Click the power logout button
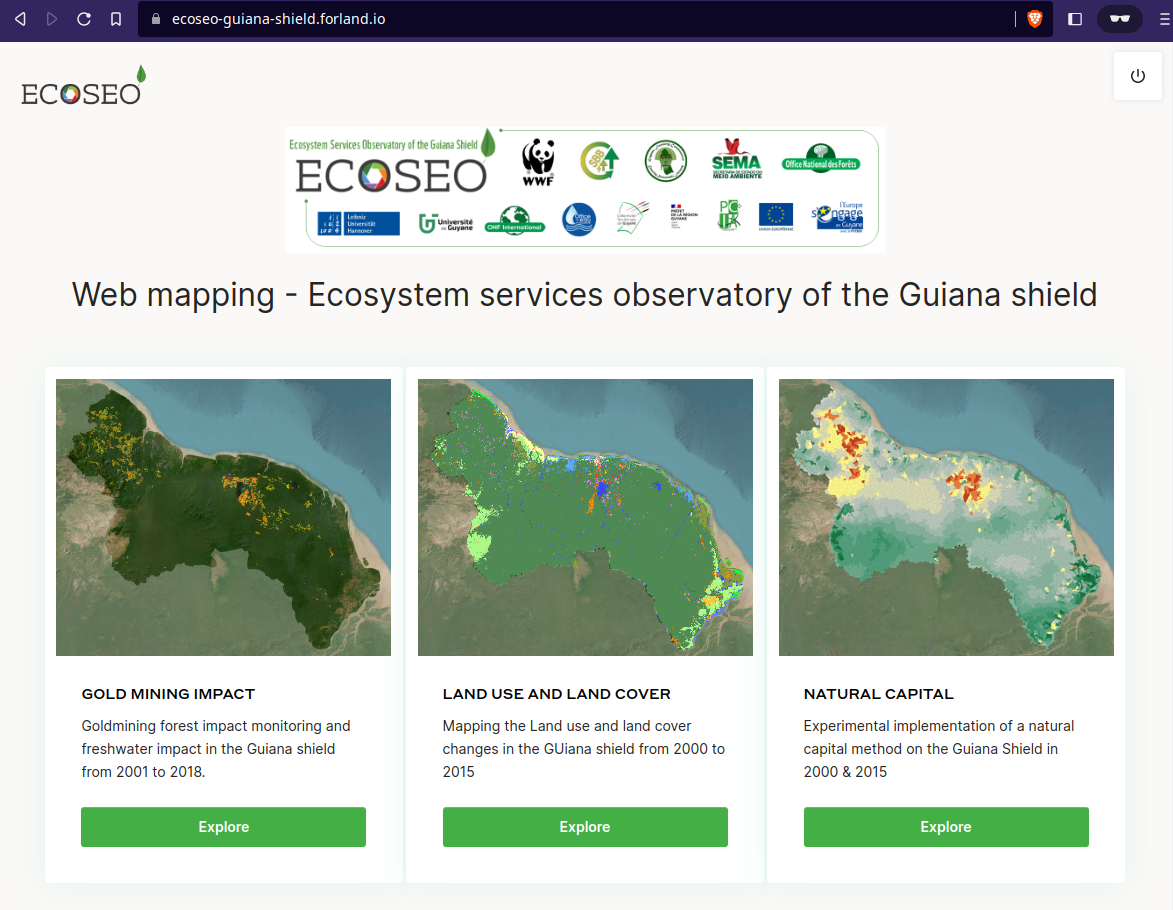Screen dimensions: 1173x910 pos(1137,76)
